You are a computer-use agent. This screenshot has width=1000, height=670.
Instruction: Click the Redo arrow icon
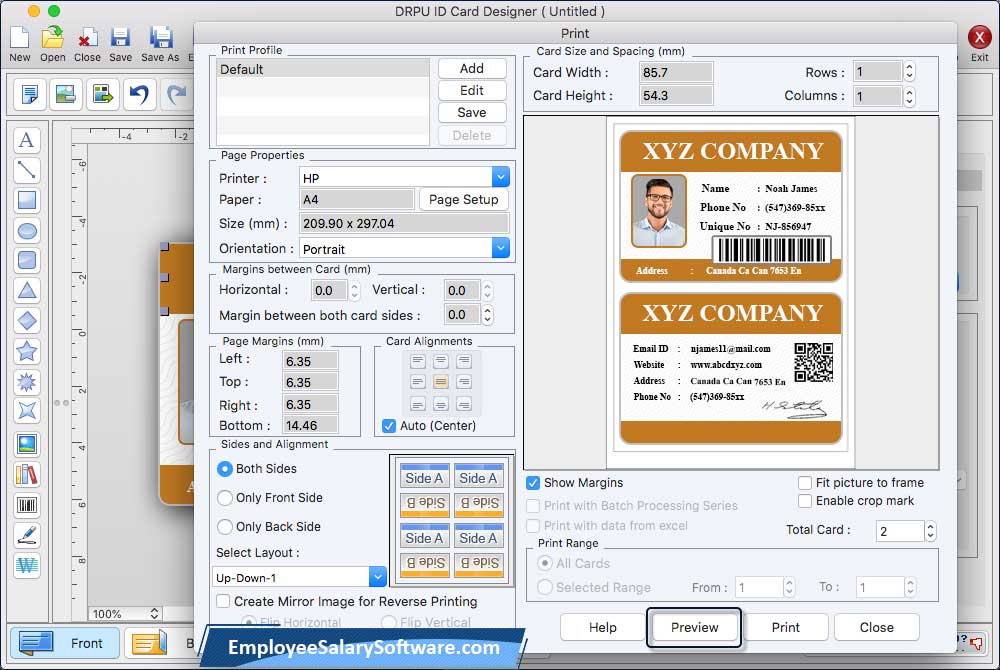(176, 94)
